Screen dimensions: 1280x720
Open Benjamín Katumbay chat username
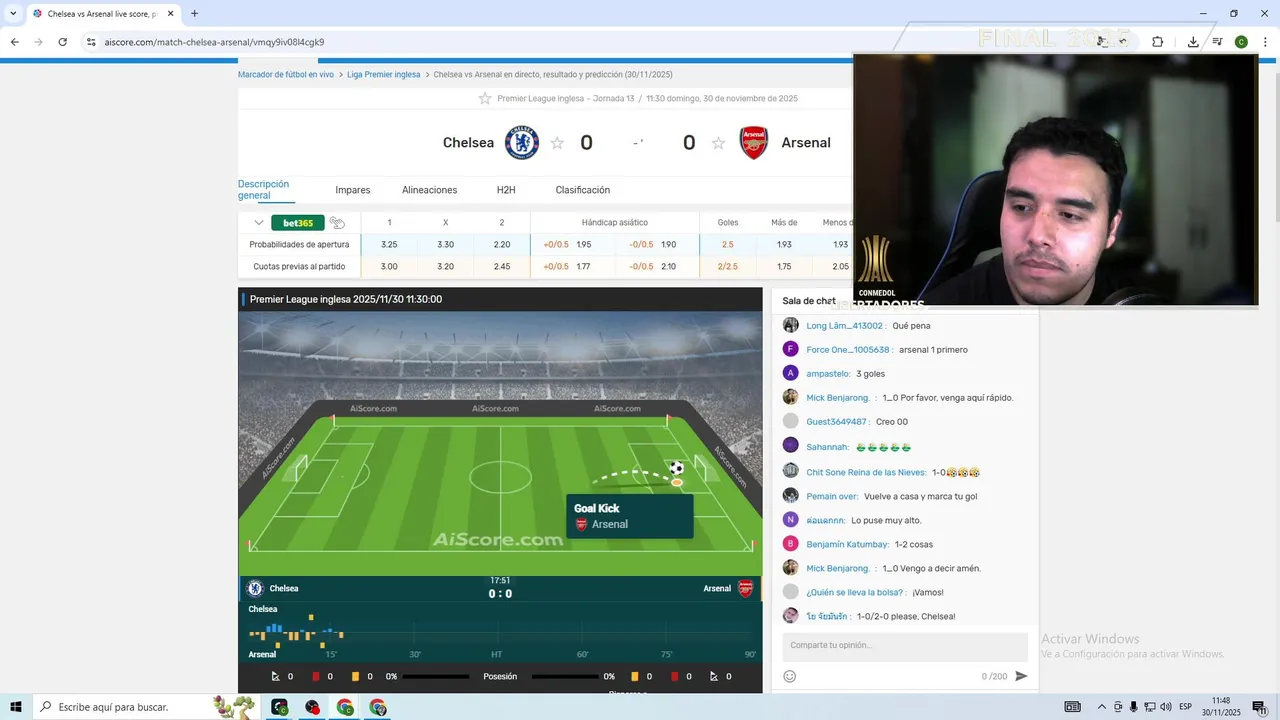tap(849, 545)
